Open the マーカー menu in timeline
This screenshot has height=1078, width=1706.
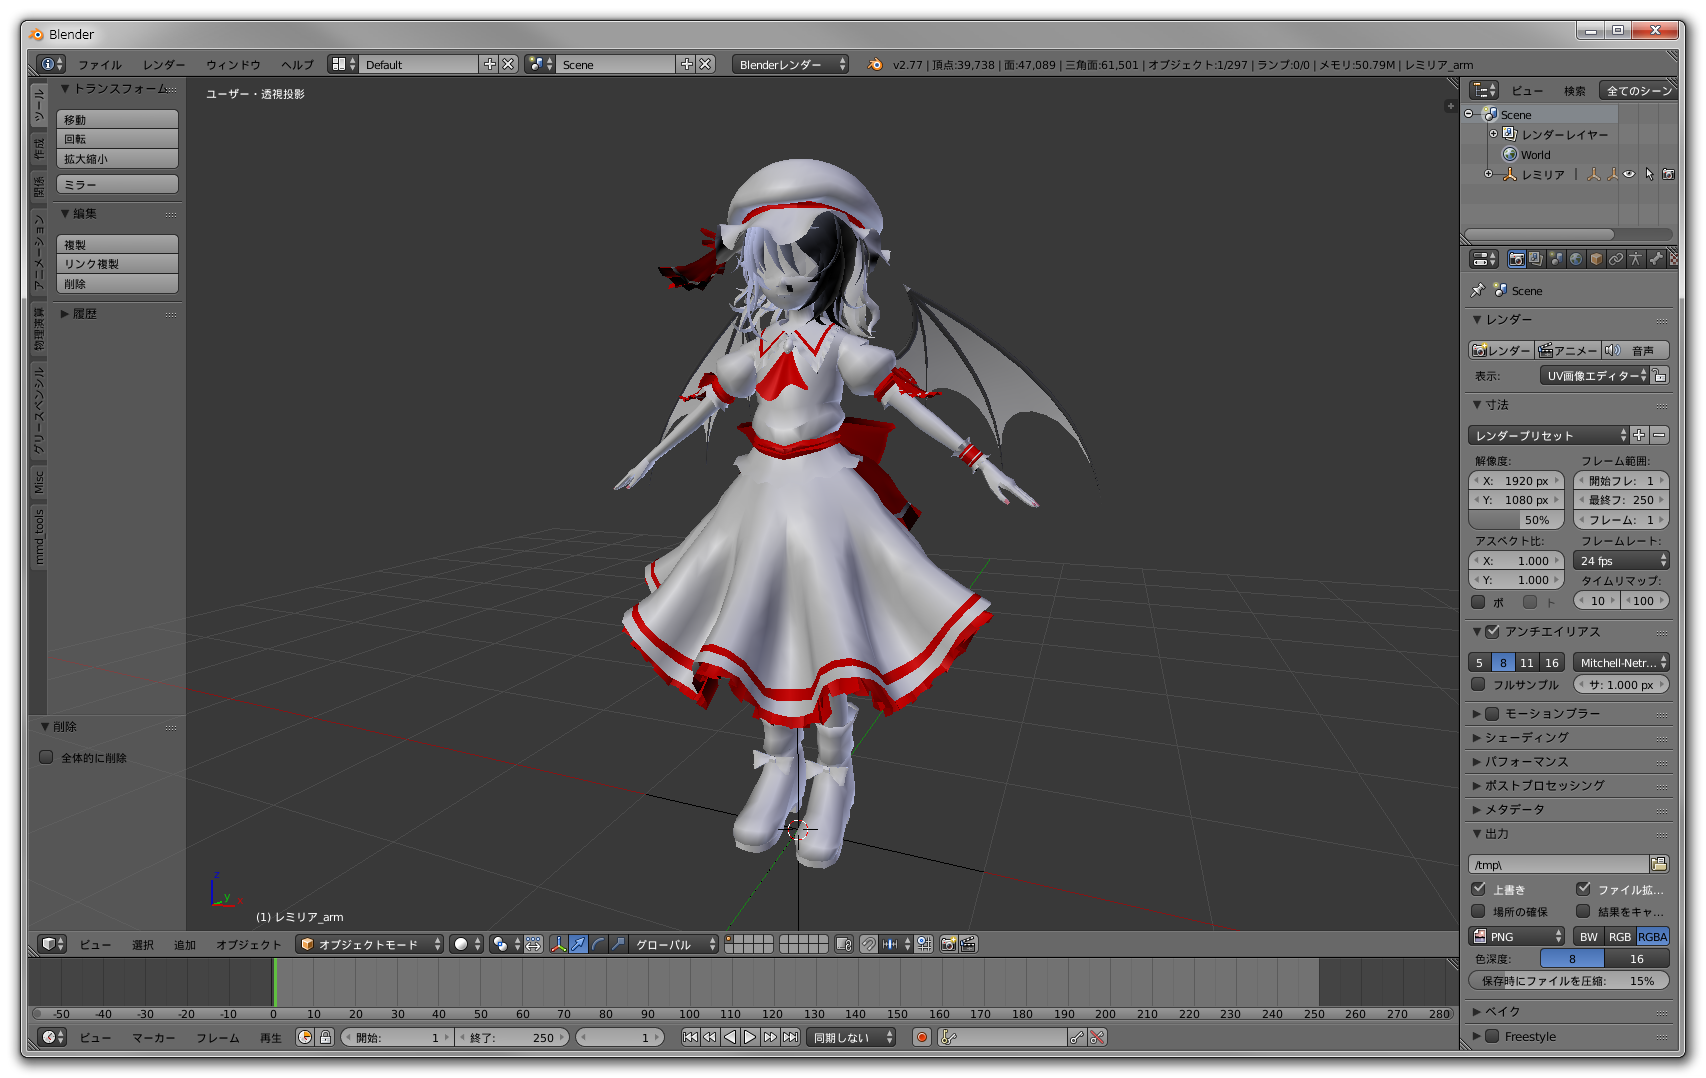click(154, 1037)
